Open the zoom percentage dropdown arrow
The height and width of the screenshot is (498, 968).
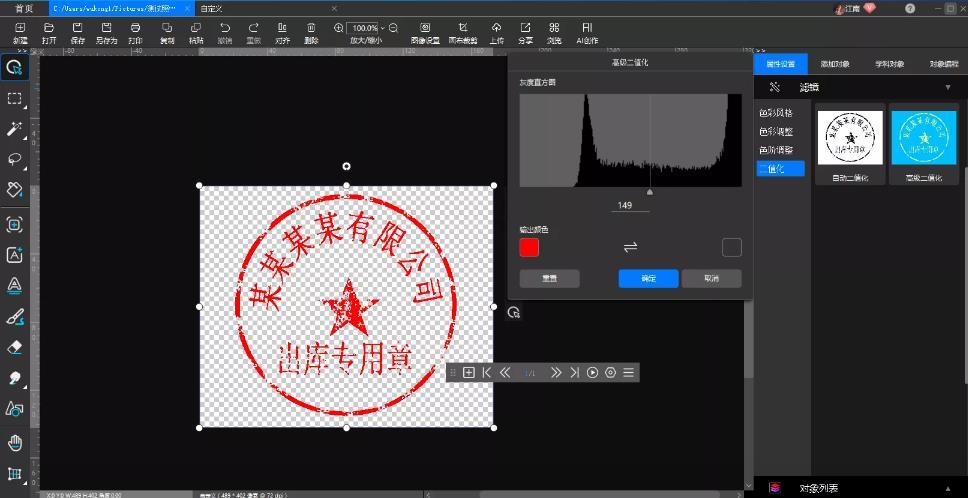(383, 28)
